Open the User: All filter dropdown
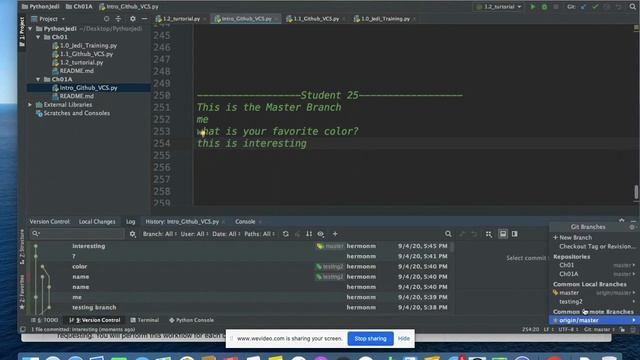This screenshot has height=360, width=640. tap(194, 234)
